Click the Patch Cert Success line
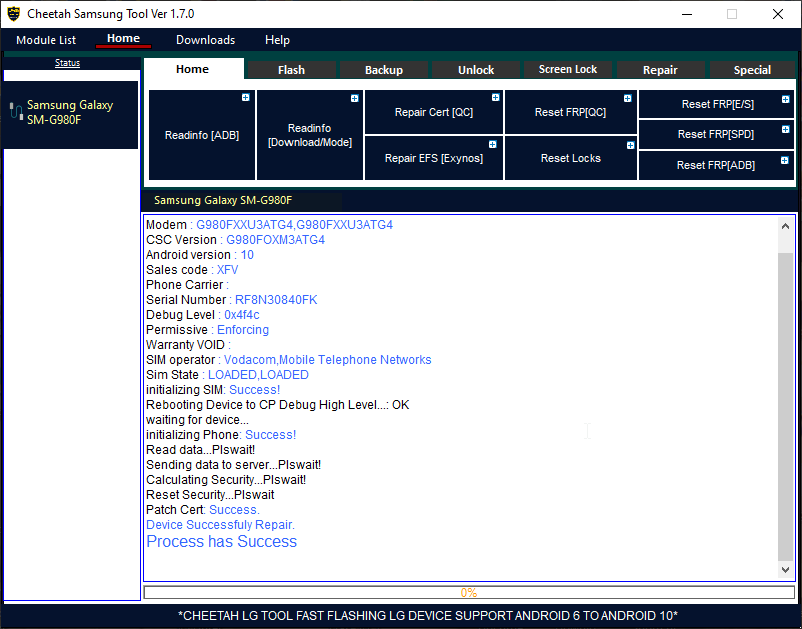 pos(203,510)
